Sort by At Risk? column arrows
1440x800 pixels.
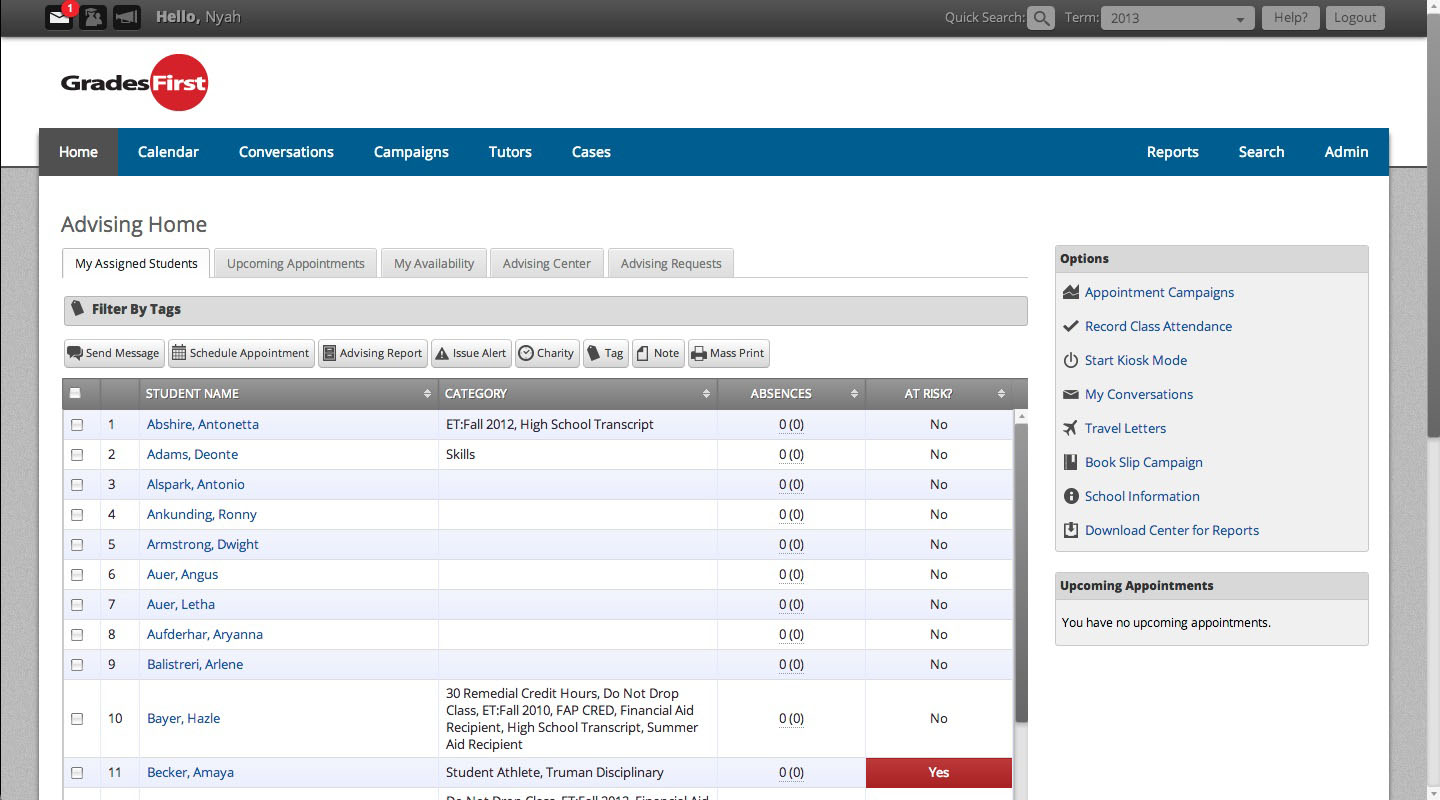[1001, 394]
